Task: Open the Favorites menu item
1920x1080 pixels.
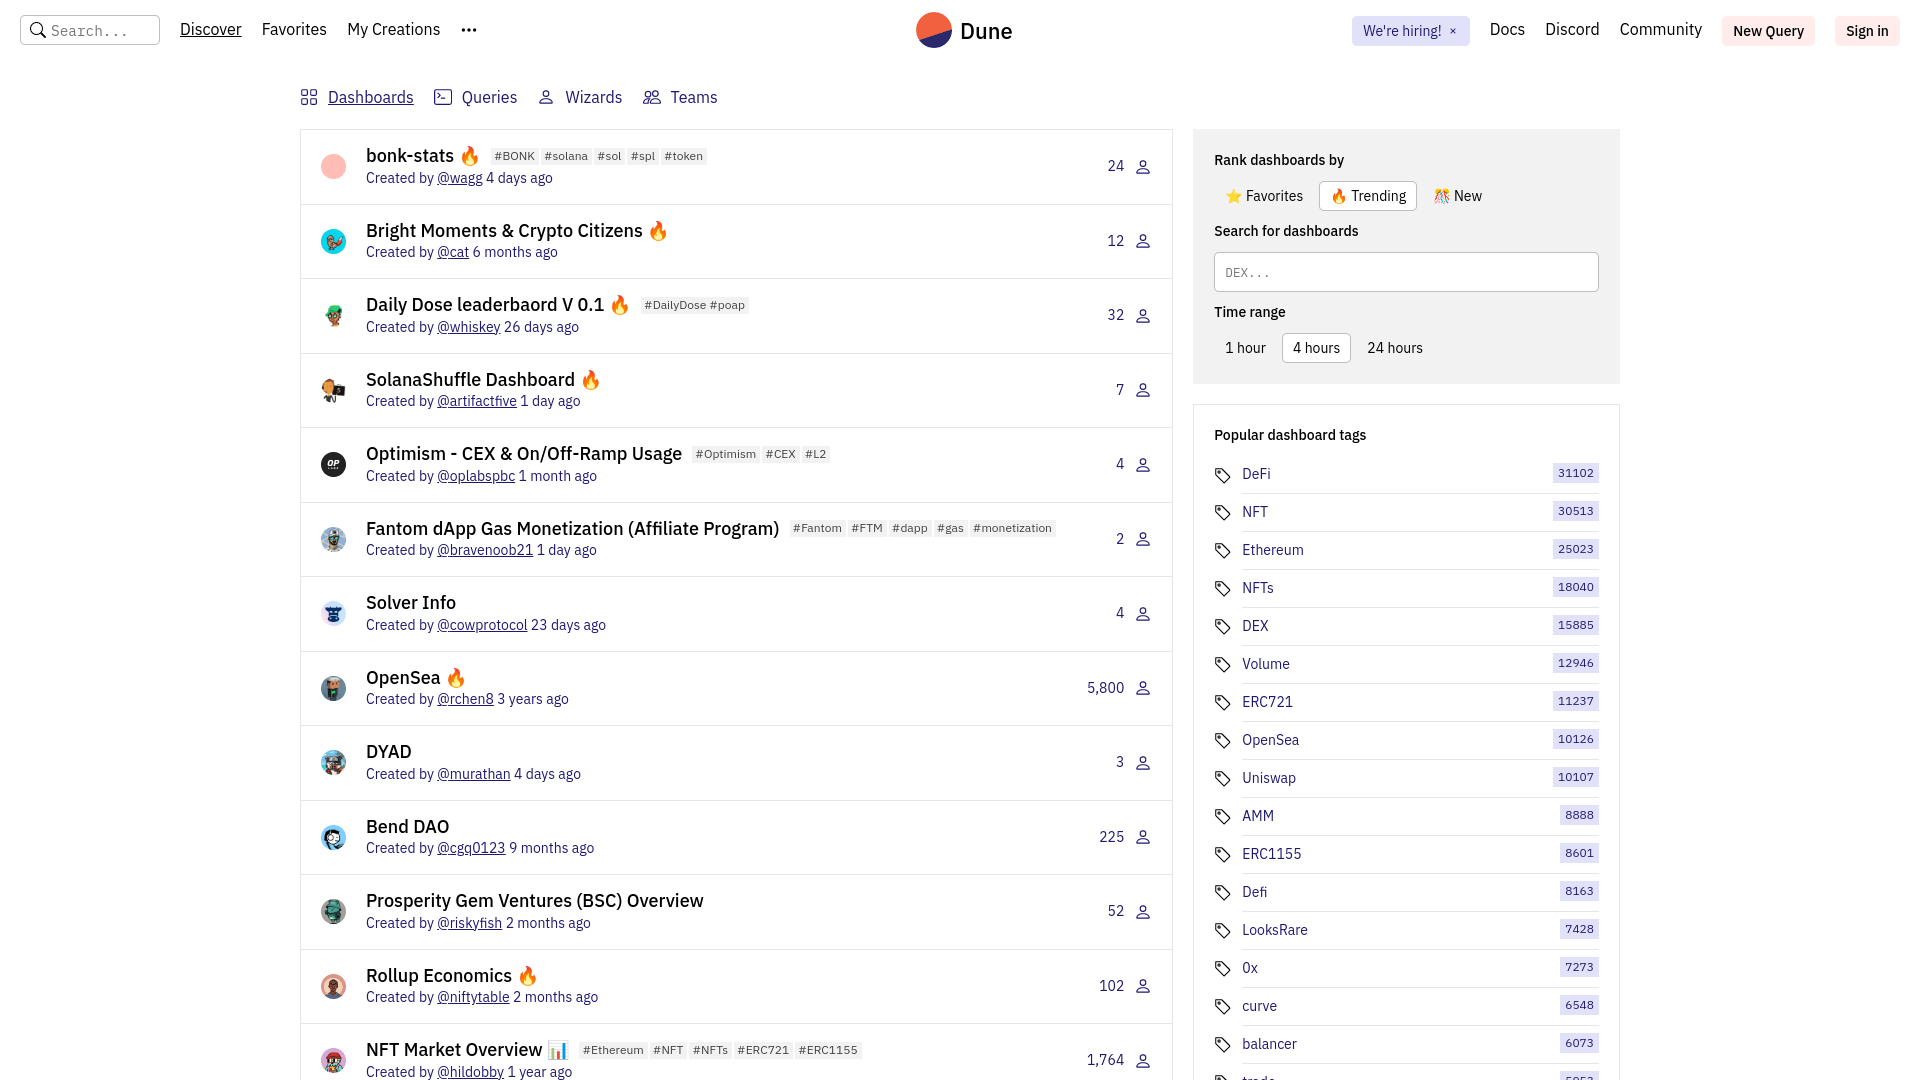Action: click(x=294, y=30)
